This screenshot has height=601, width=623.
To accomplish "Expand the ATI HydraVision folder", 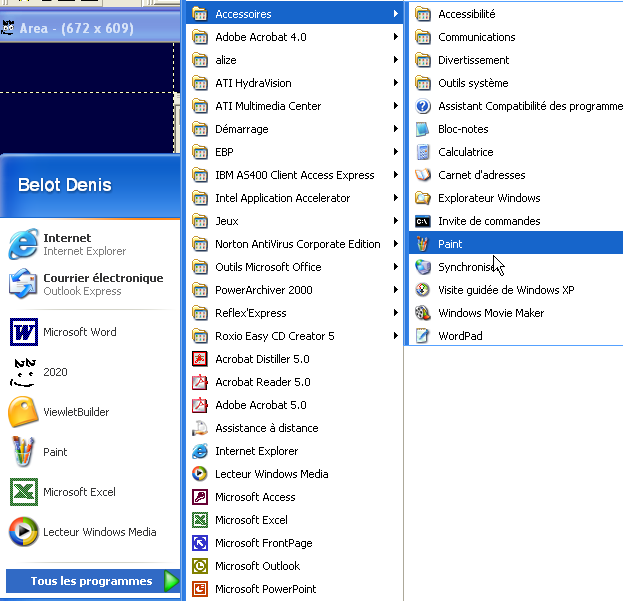I will [295, 83].
